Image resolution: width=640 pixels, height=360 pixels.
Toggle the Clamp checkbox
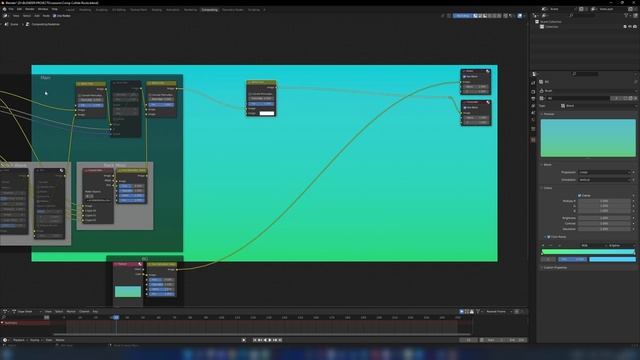580,196
